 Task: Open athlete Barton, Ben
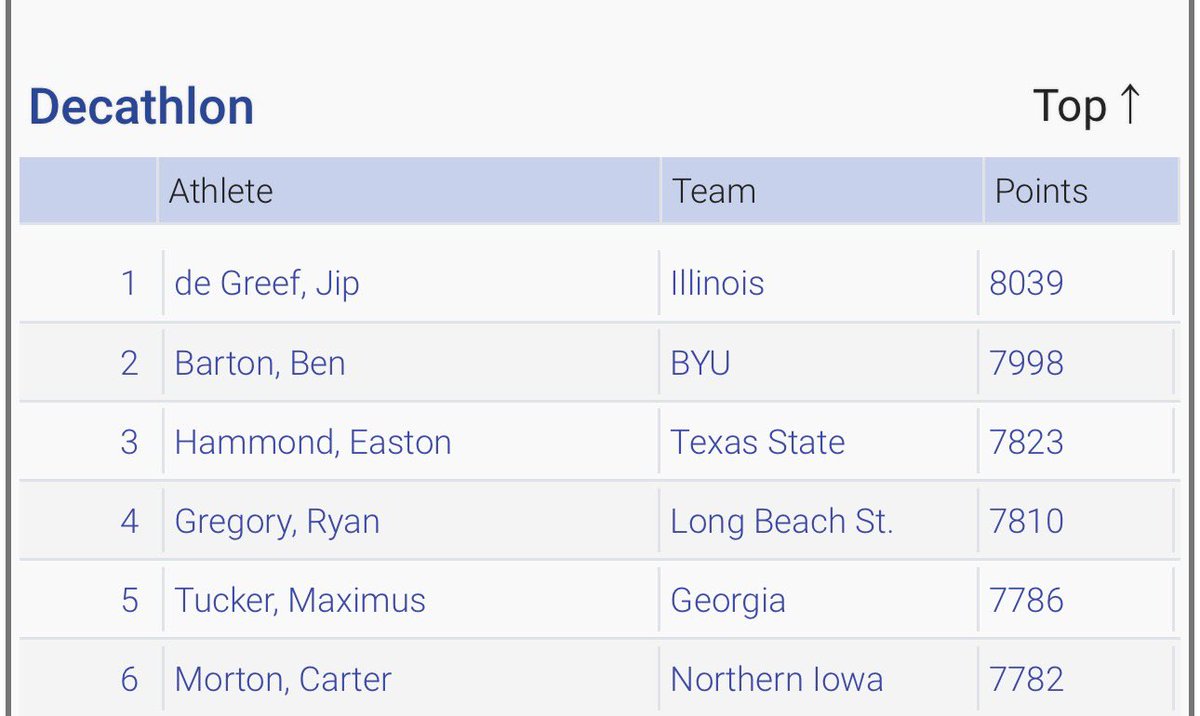point(260,362)
